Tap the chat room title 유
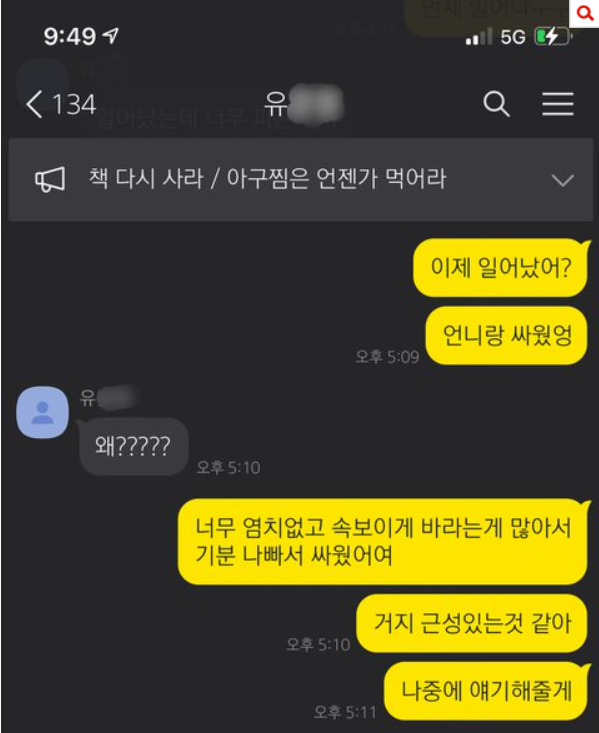Image resolution: width=599 pixels, height=733 pixels. tap(304, 104)
